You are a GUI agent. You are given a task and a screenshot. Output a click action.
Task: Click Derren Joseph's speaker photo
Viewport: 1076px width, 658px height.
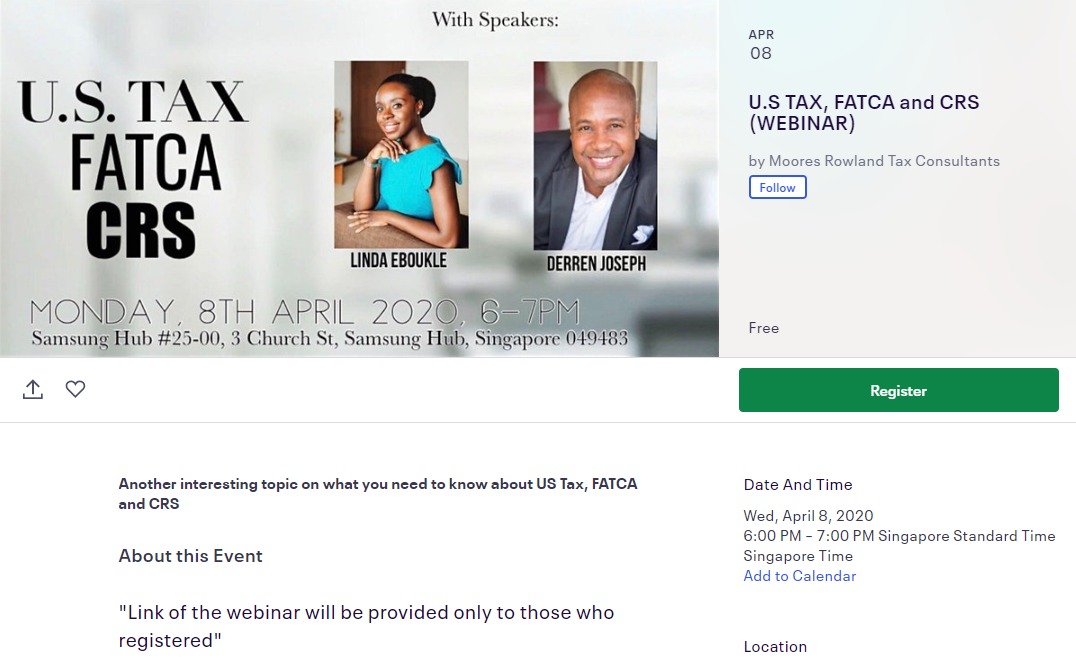click(595, 156)
